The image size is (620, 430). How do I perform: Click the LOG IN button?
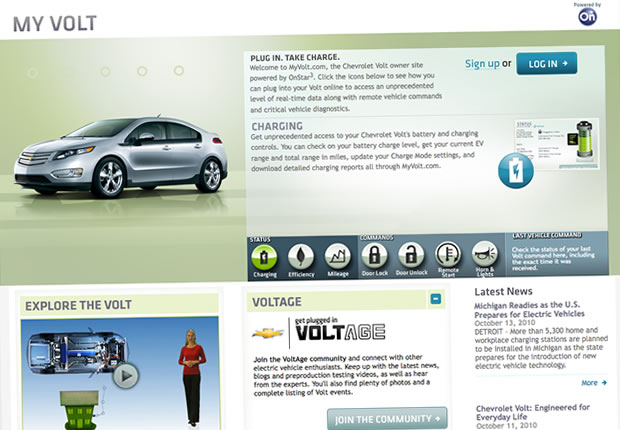546,63
